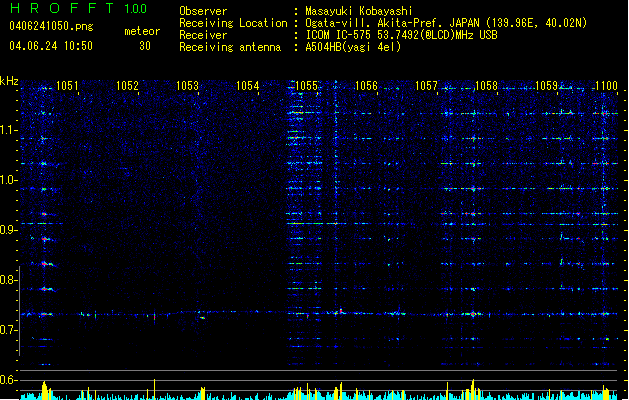Click the 1052 time marker
This screenshot has width=629, height=400.
click(127, 86)
